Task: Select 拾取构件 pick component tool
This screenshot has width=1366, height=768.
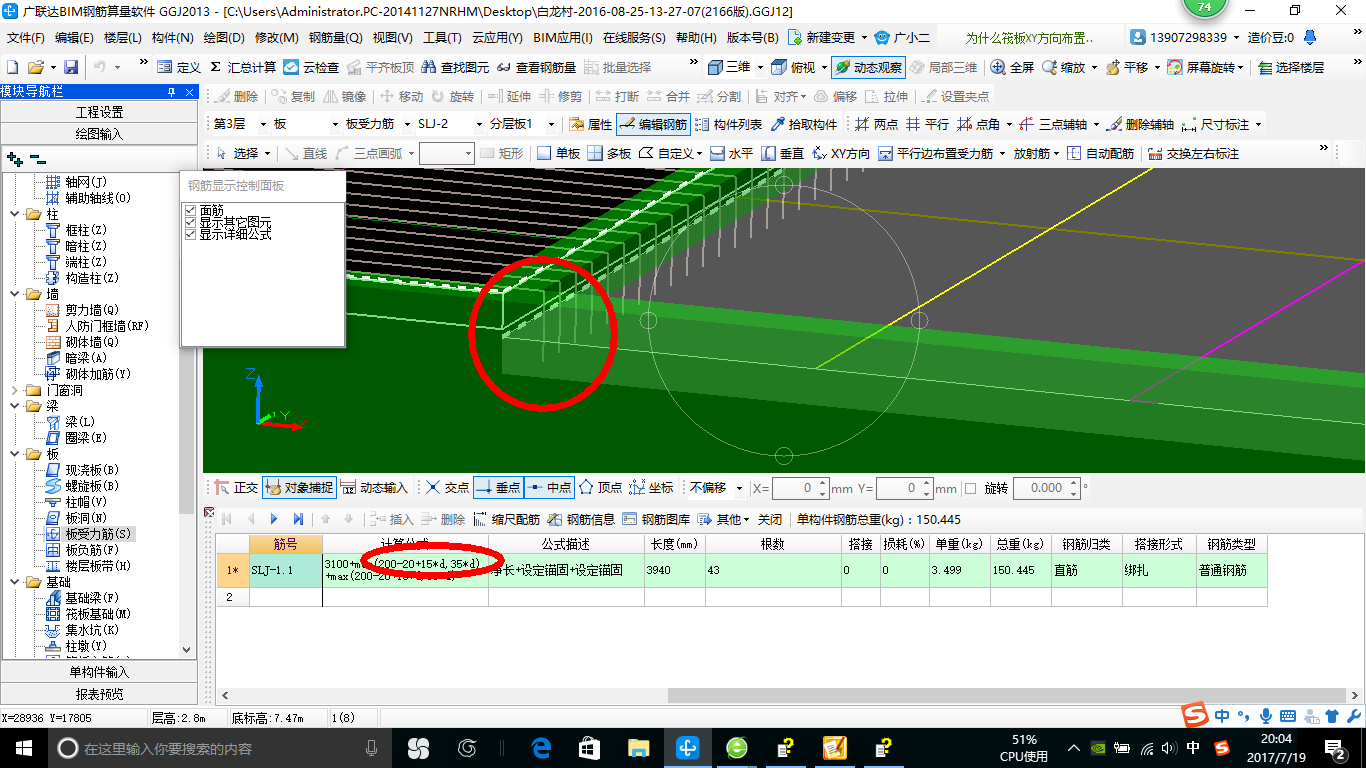Action: point(803,124)
